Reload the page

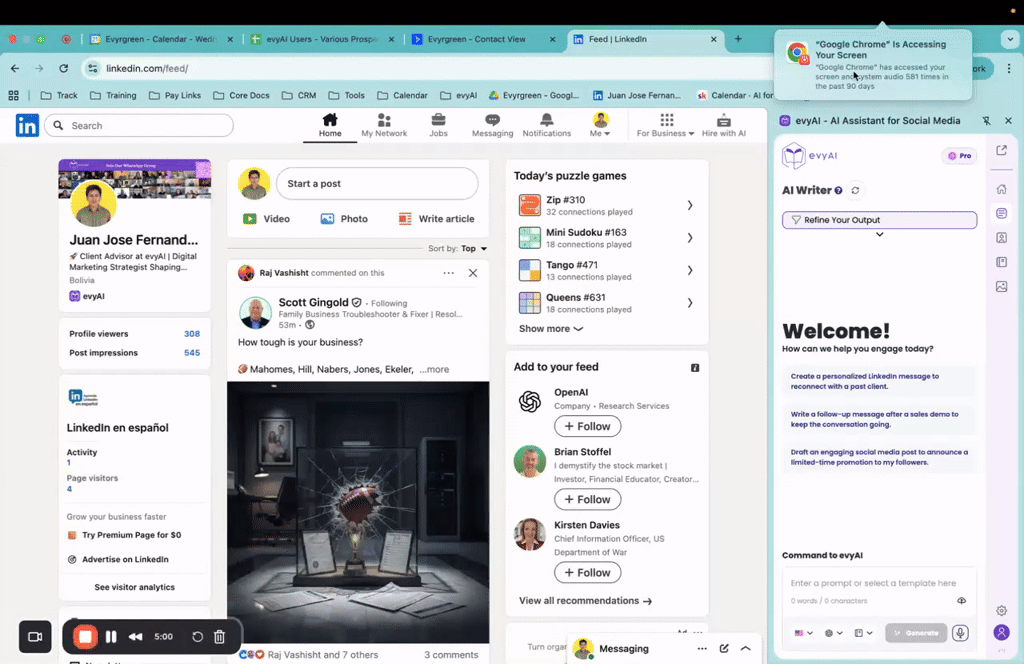click(63, 68)
